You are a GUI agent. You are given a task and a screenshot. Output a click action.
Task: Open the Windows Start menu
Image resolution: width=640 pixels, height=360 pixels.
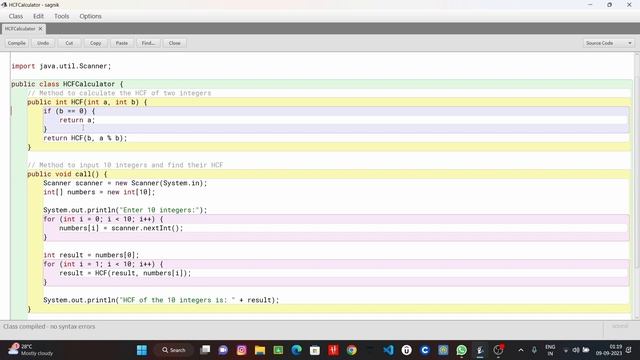coord(142,350)
